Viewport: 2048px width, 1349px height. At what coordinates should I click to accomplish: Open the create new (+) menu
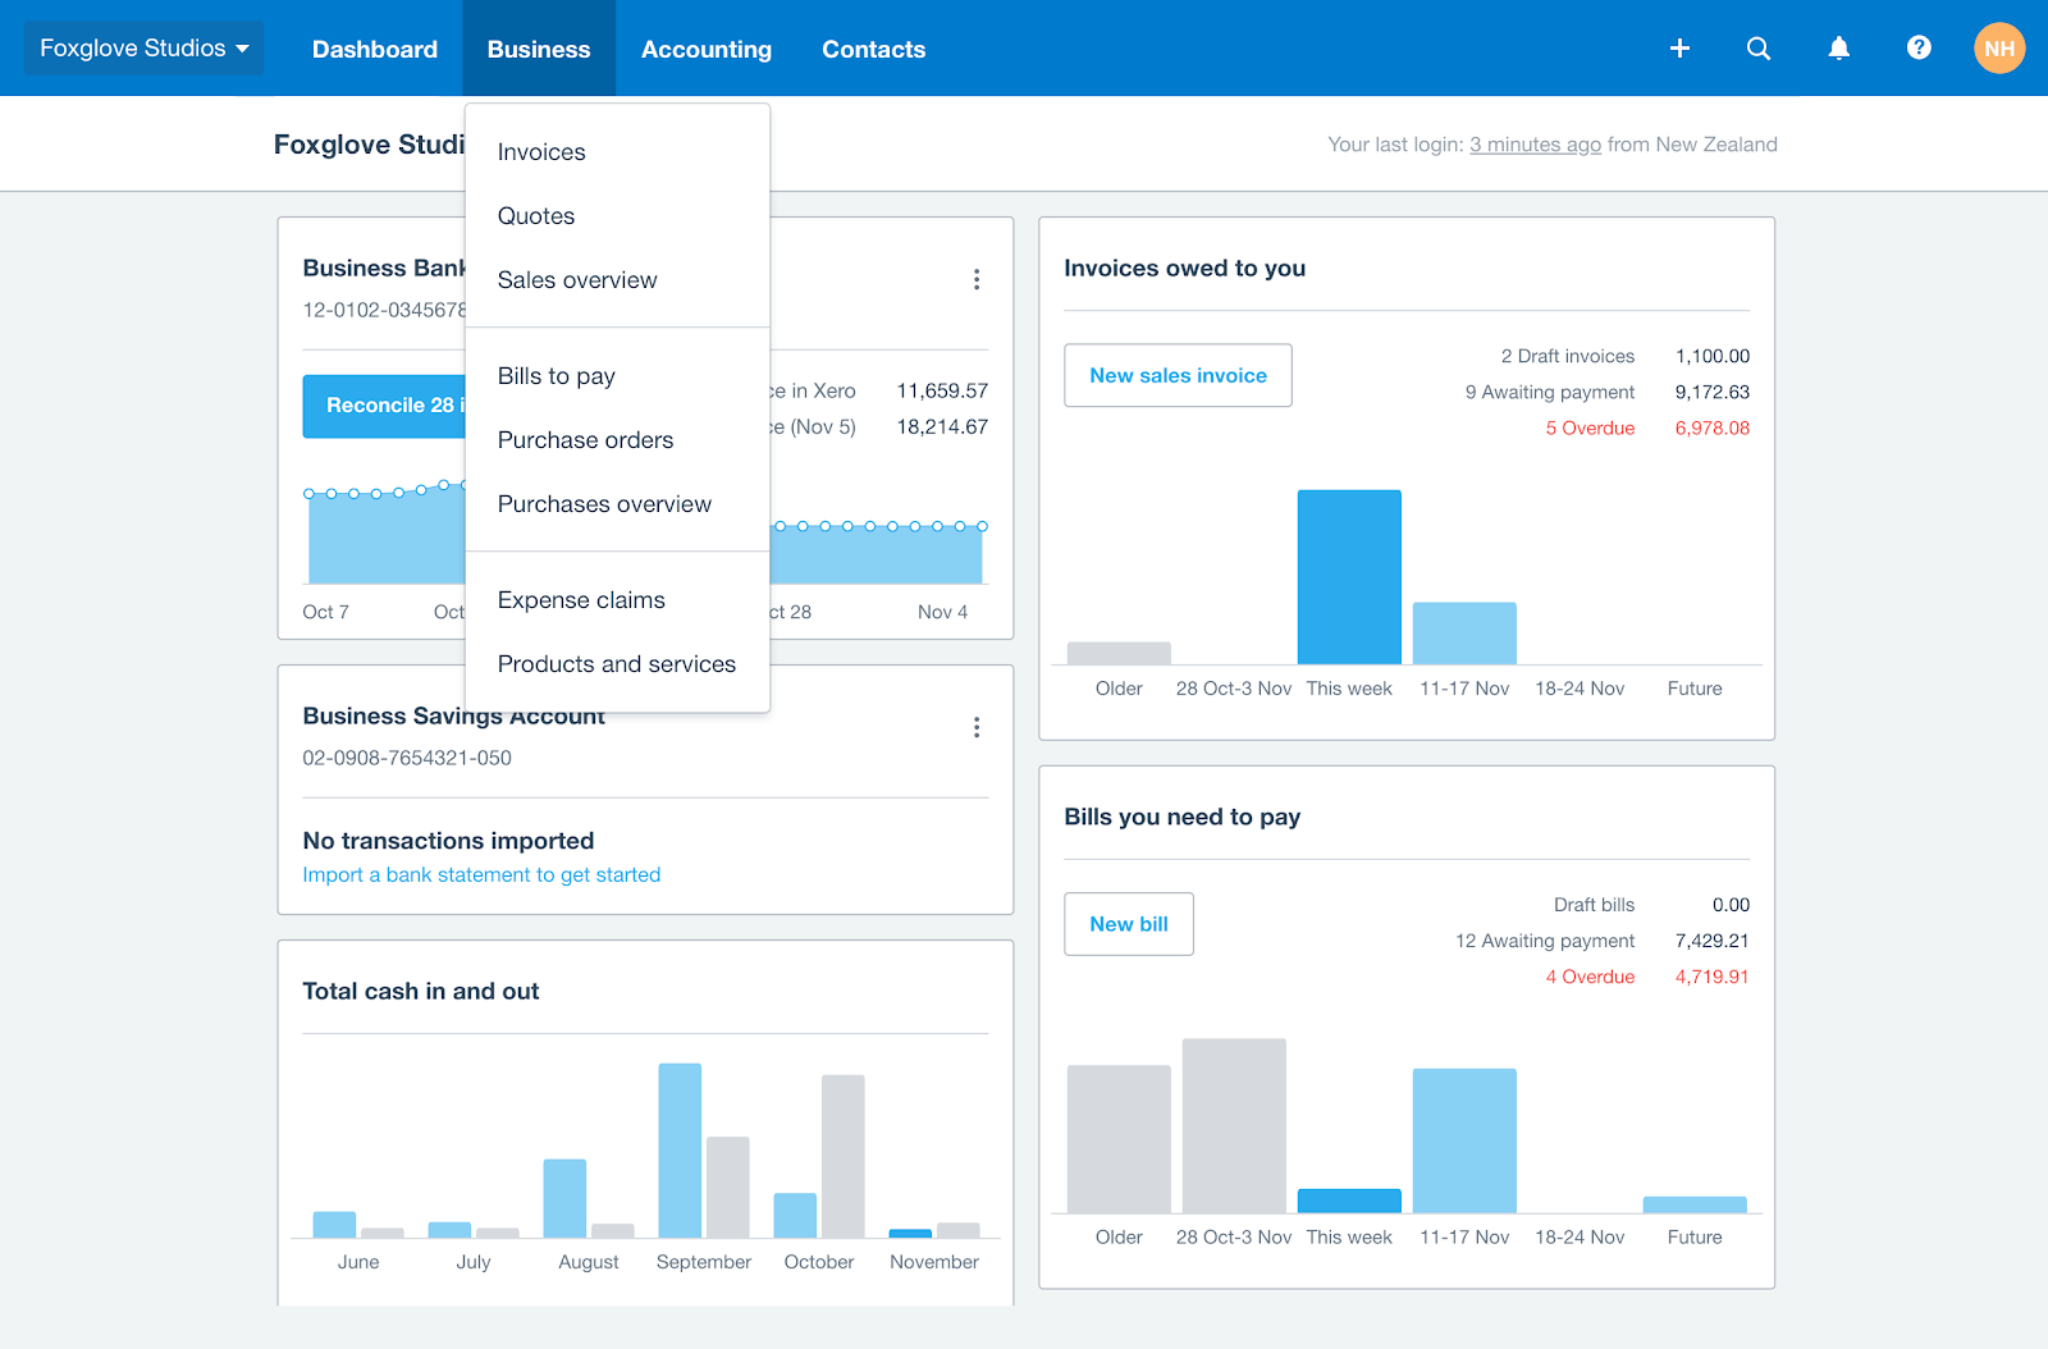coord(1679,47)
